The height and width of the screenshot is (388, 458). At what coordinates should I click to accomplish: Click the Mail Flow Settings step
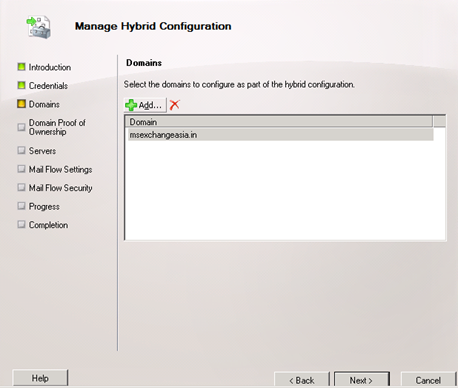coord(60,169)
